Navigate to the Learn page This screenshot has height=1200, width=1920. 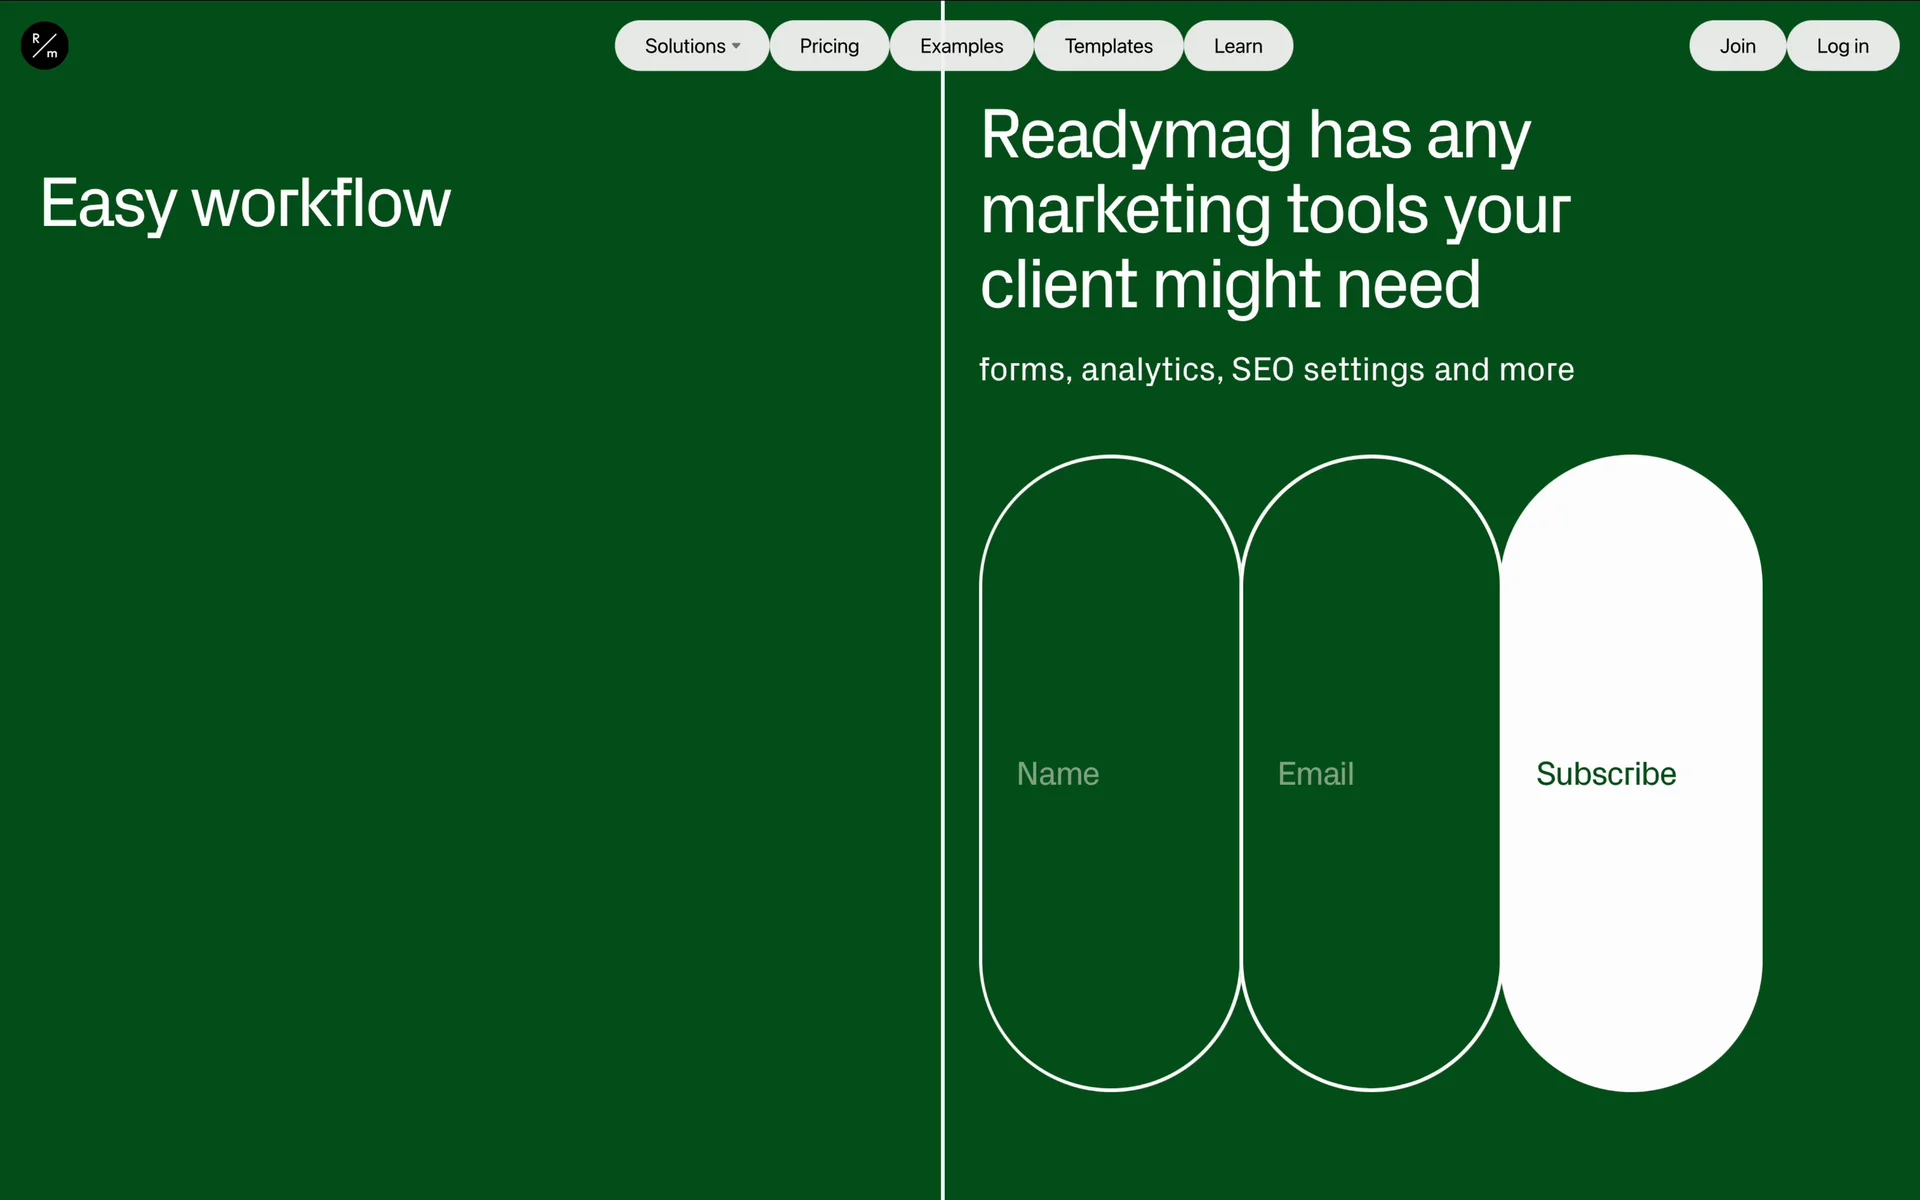pyautogui.click(x=1238, y=46)
